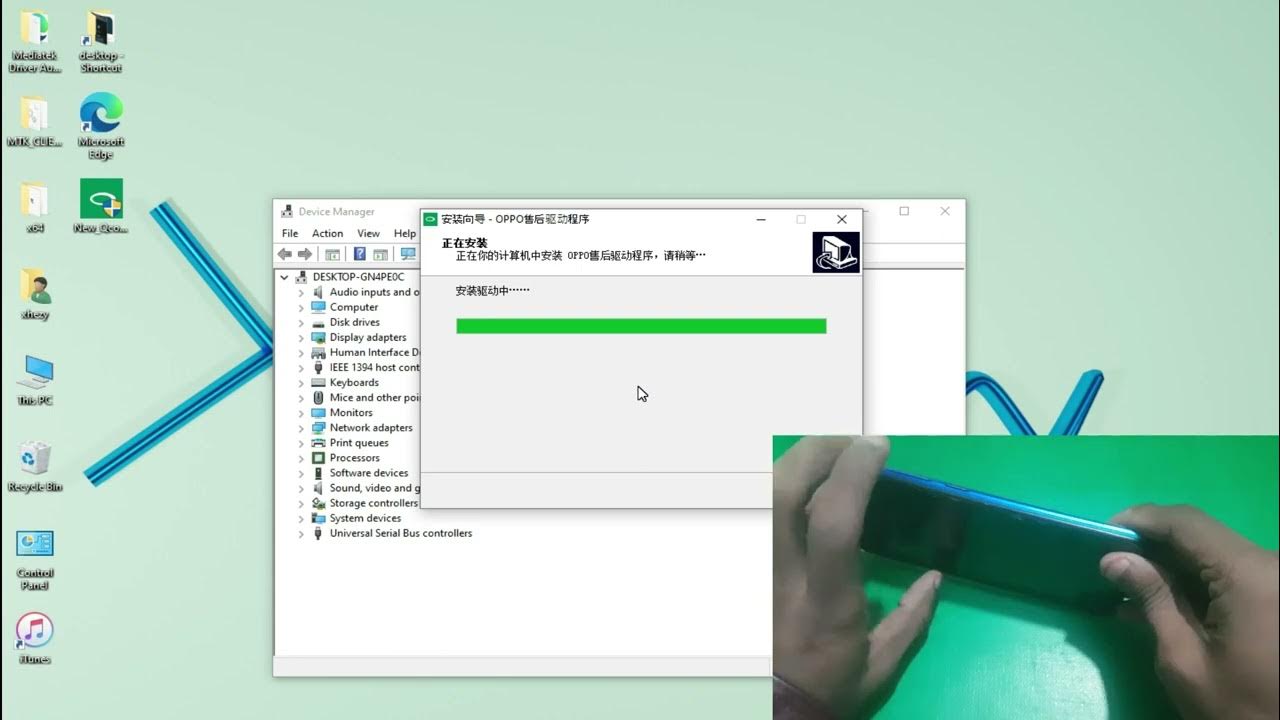Open This PC desktop icon
The image size is (1280, 720).
(x=35, y=379)
